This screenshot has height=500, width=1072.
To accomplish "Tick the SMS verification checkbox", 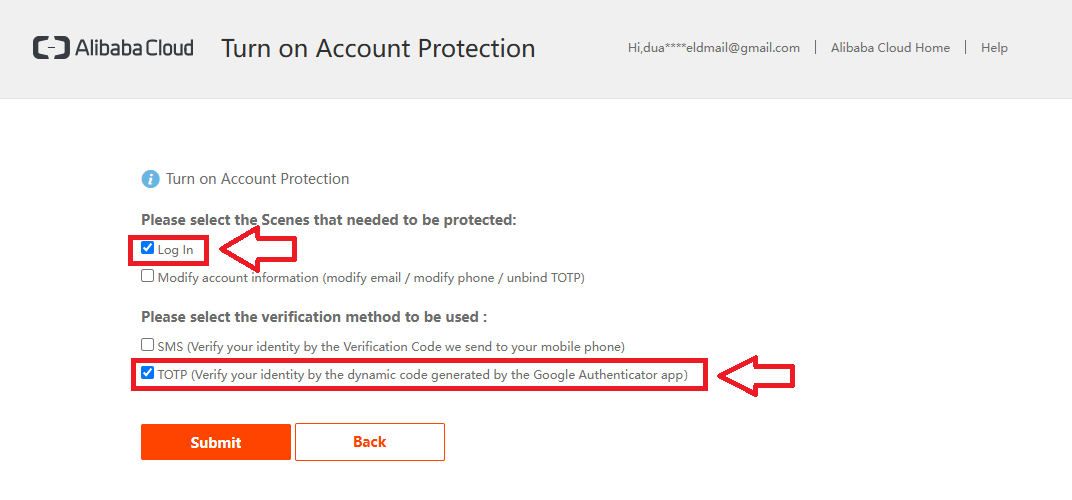I will (148, 345).
